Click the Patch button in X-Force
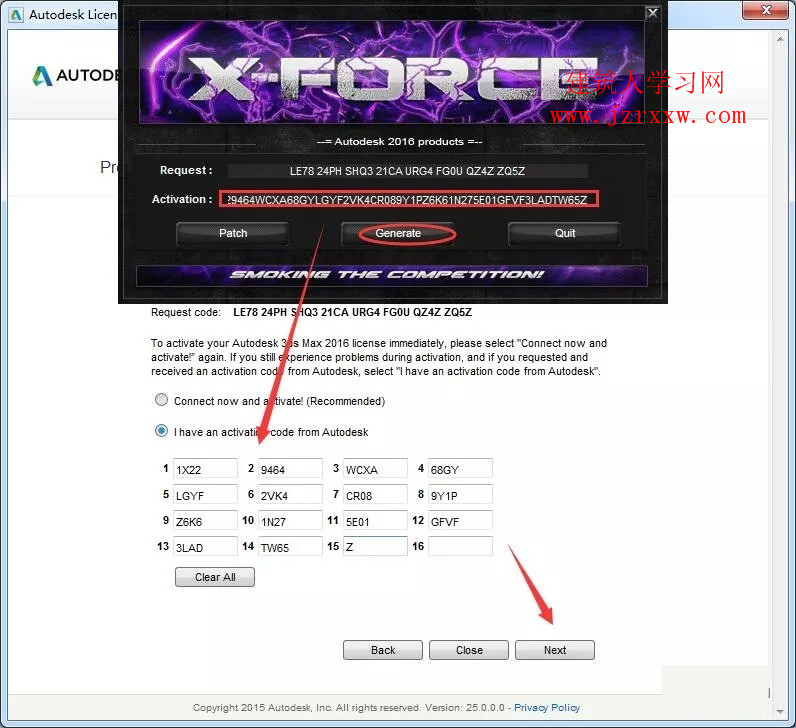This screenshot has height=728, width=796. tap(233, 234)
